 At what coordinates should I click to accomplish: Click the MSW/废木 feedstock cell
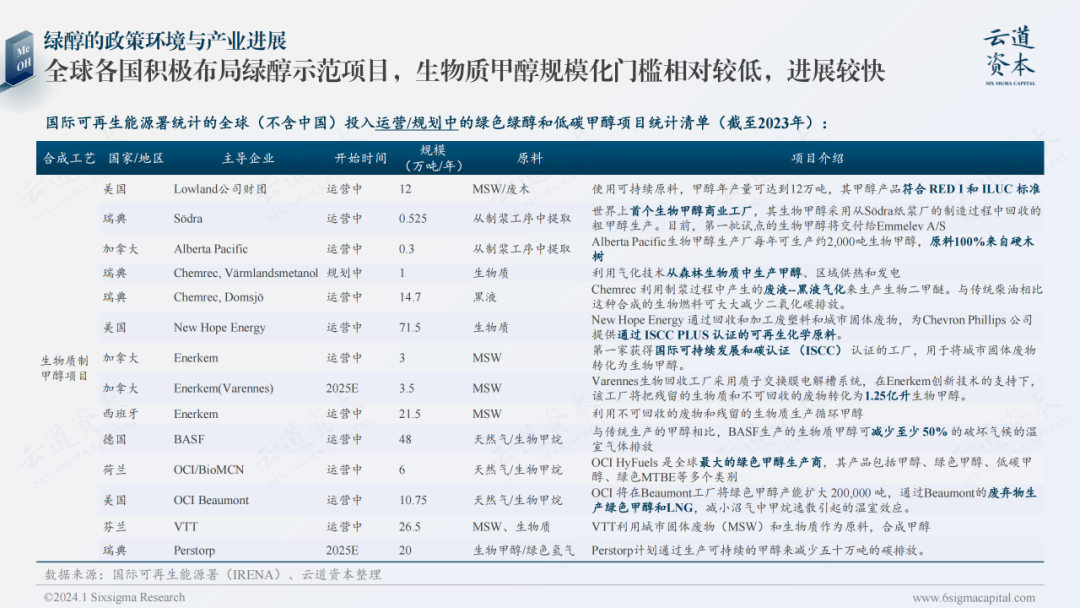tap(501, 189)
